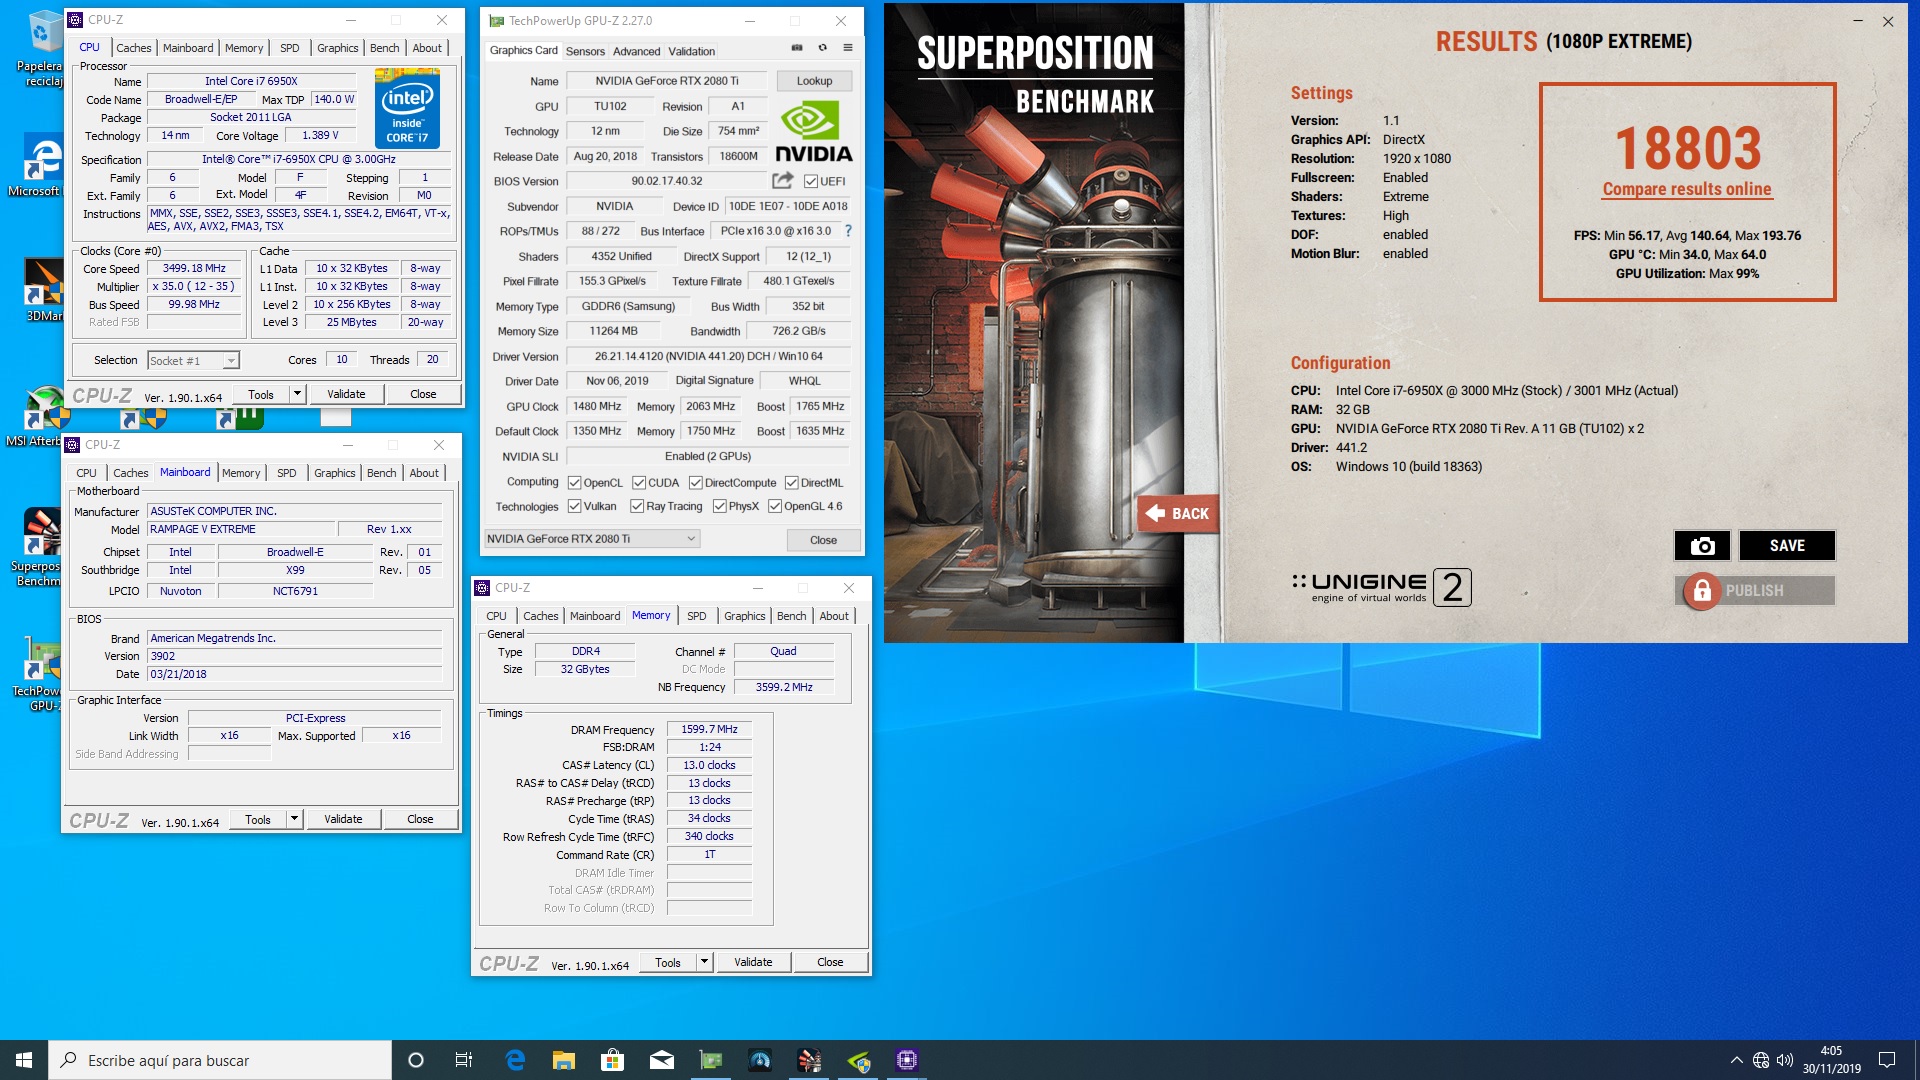Screen dimensions: 1920x1080
Task: Toggle the DirectCompute checkbox
Action: coord(695,482)
